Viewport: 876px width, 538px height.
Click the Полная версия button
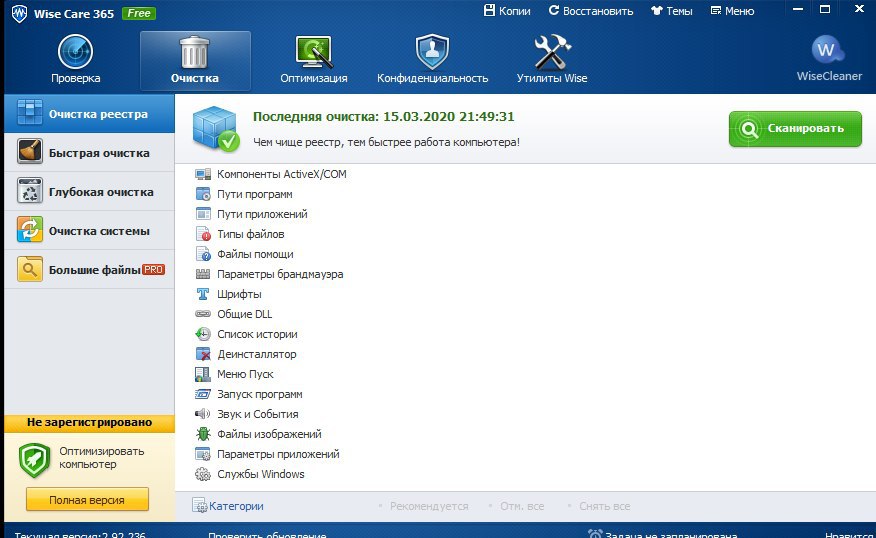(x=87, y=499)
